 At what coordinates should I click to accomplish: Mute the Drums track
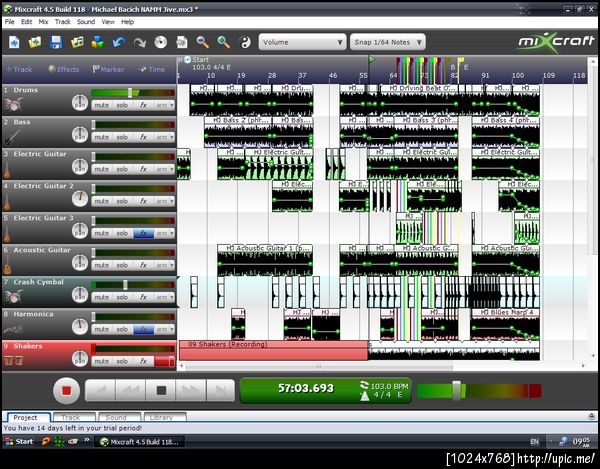click(x=101, y=105)
